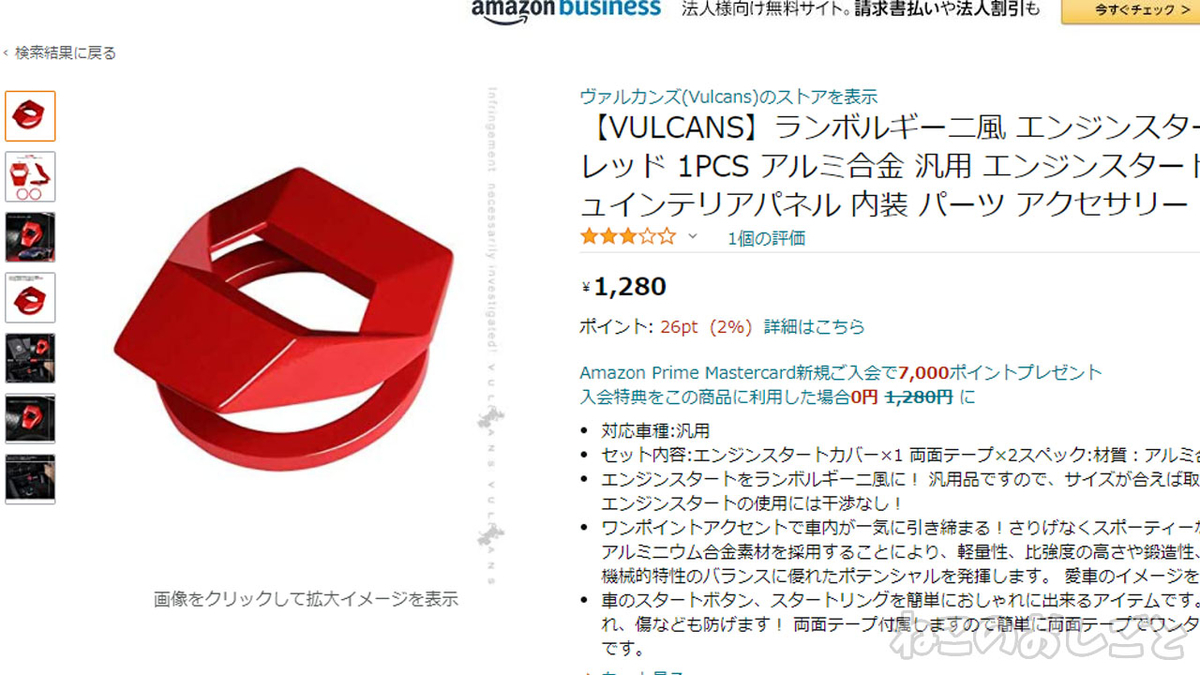Viewport: 1200px width, 675px height.
Task: Select the seventh thumbnail at the bottom
Action: (30, 479)
